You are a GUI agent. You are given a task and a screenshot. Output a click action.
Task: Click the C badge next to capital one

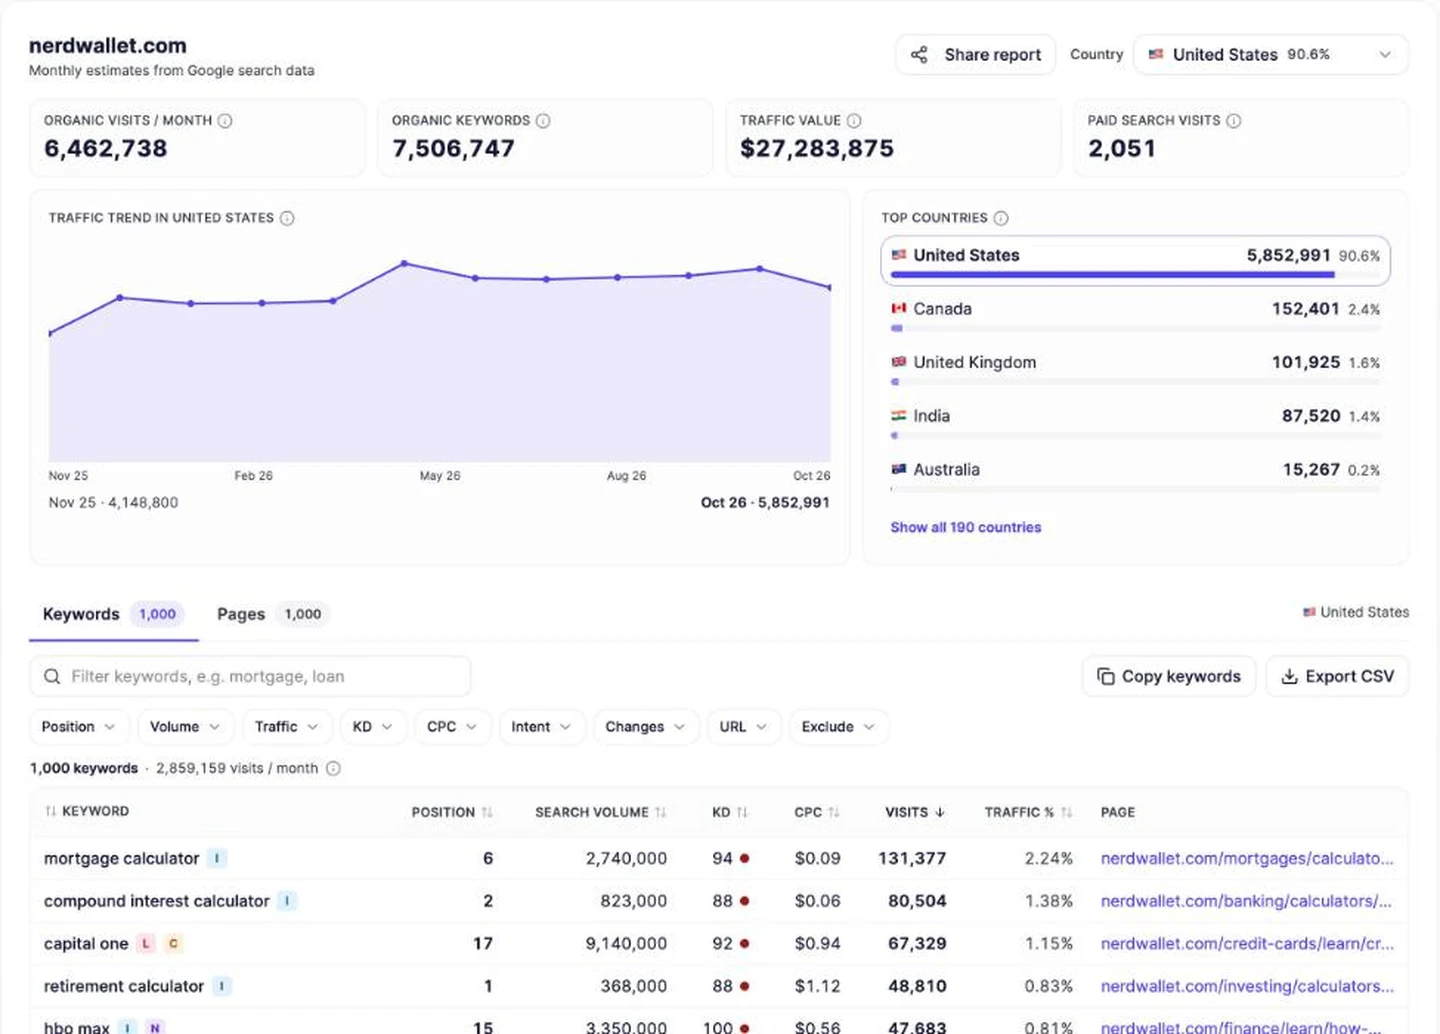173,943
